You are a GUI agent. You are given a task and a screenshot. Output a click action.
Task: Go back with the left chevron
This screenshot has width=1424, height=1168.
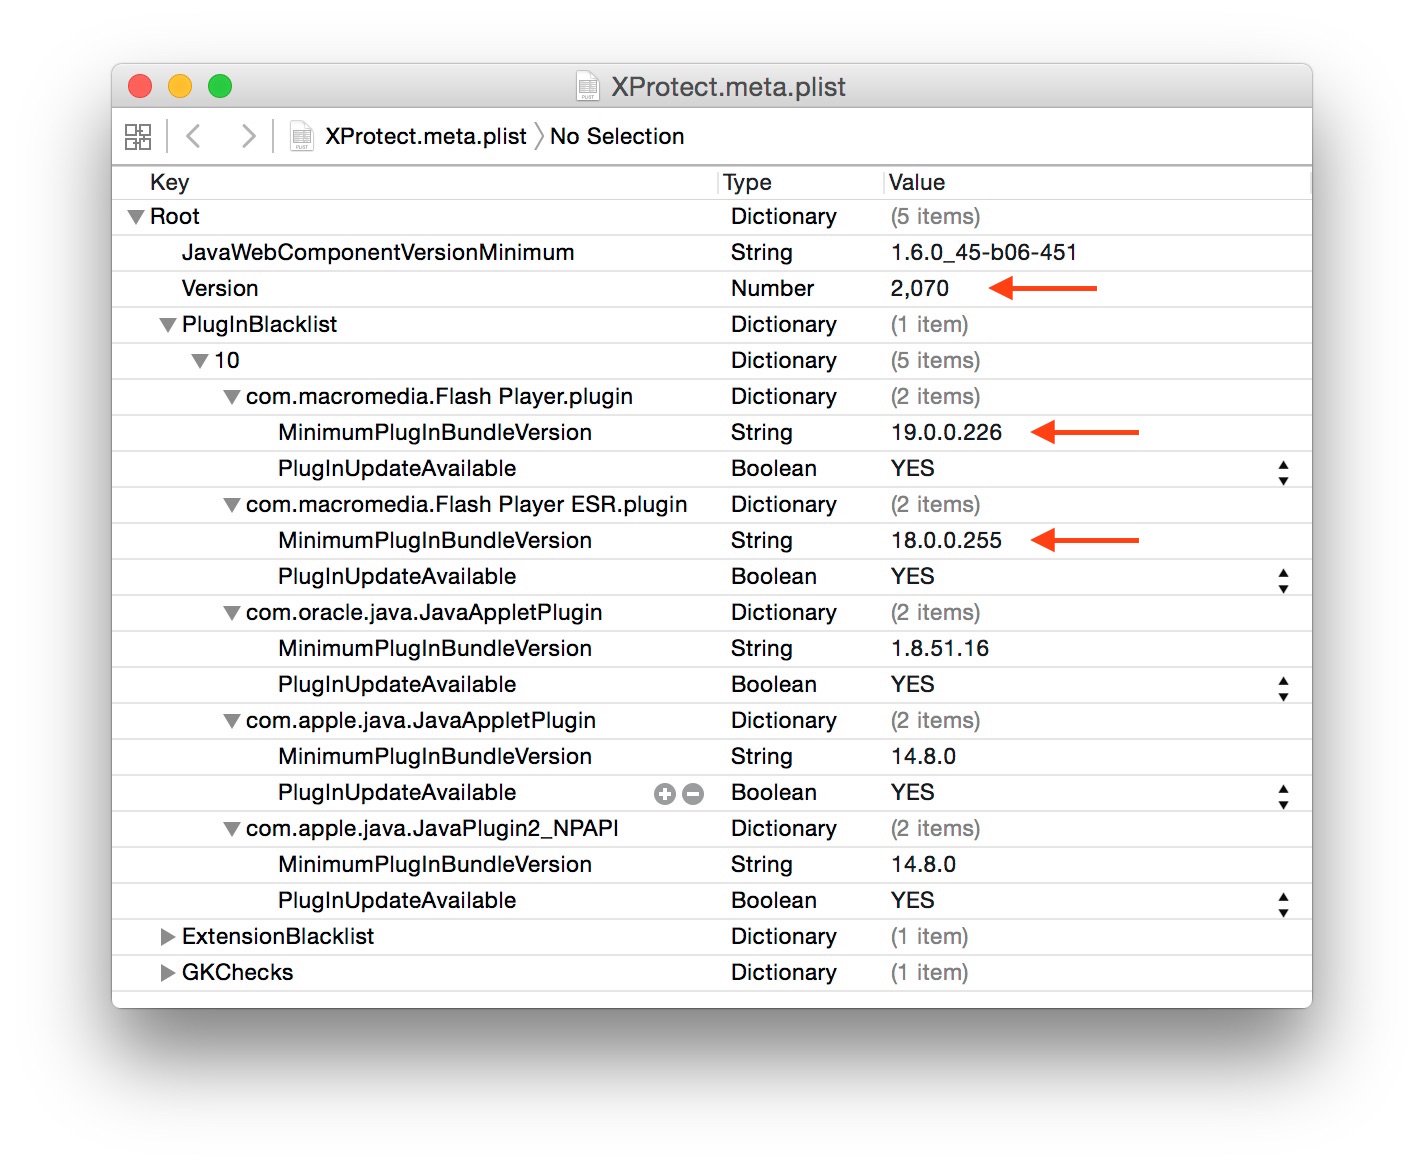(194, 136)
